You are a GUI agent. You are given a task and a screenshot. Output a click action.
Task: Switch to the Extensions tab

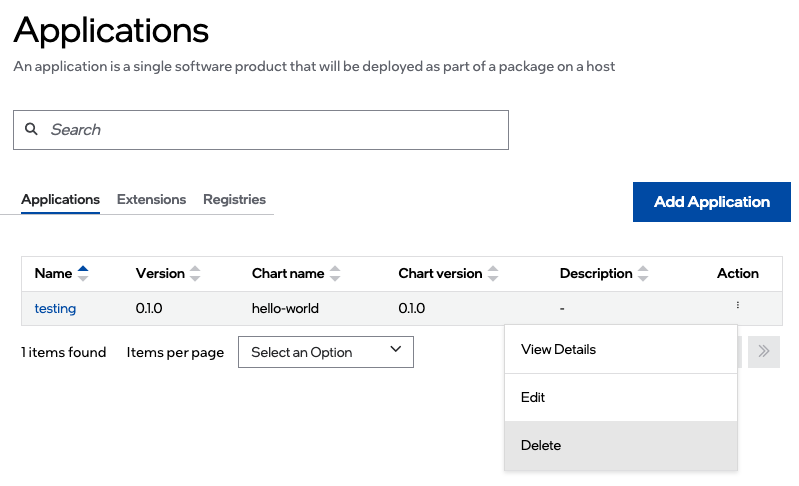pos(151,199)
